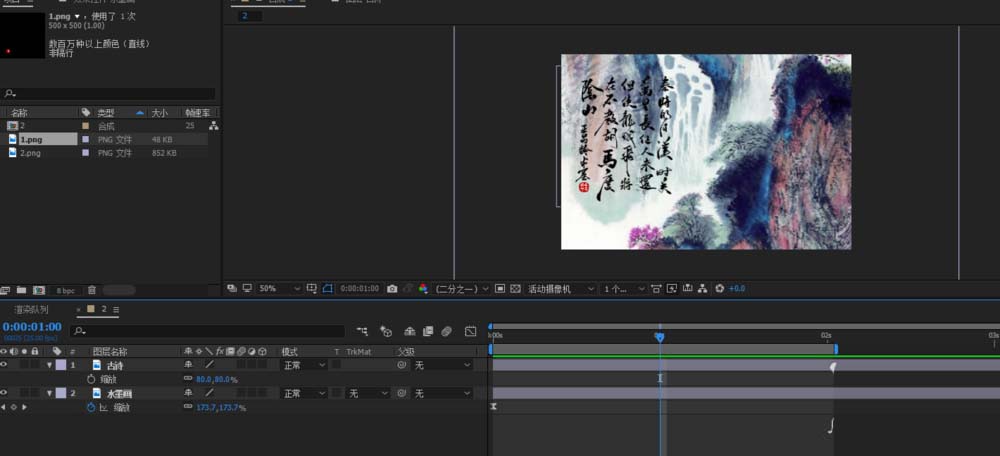Click the 8 bpc color depth button

point(64,290)
